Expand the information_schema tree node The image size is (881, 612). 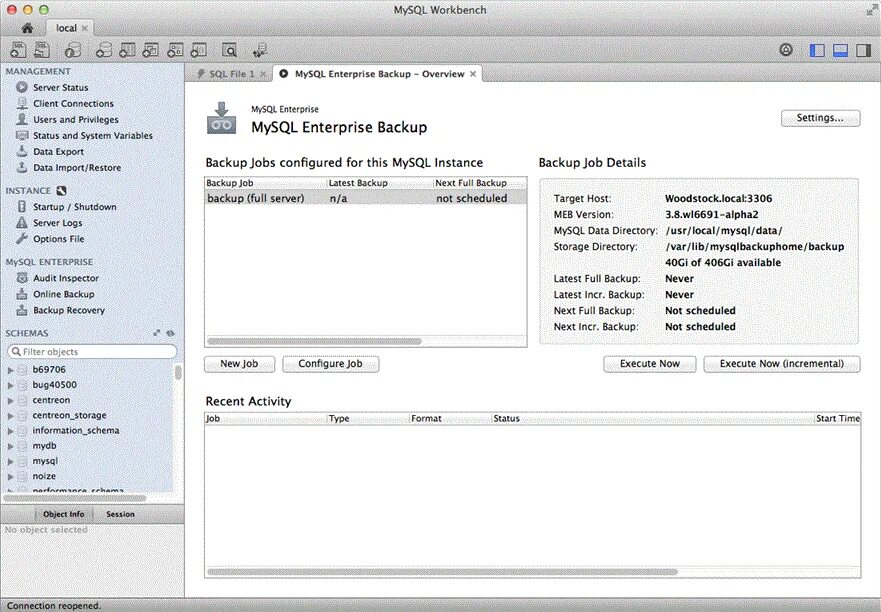click(11, 430)
